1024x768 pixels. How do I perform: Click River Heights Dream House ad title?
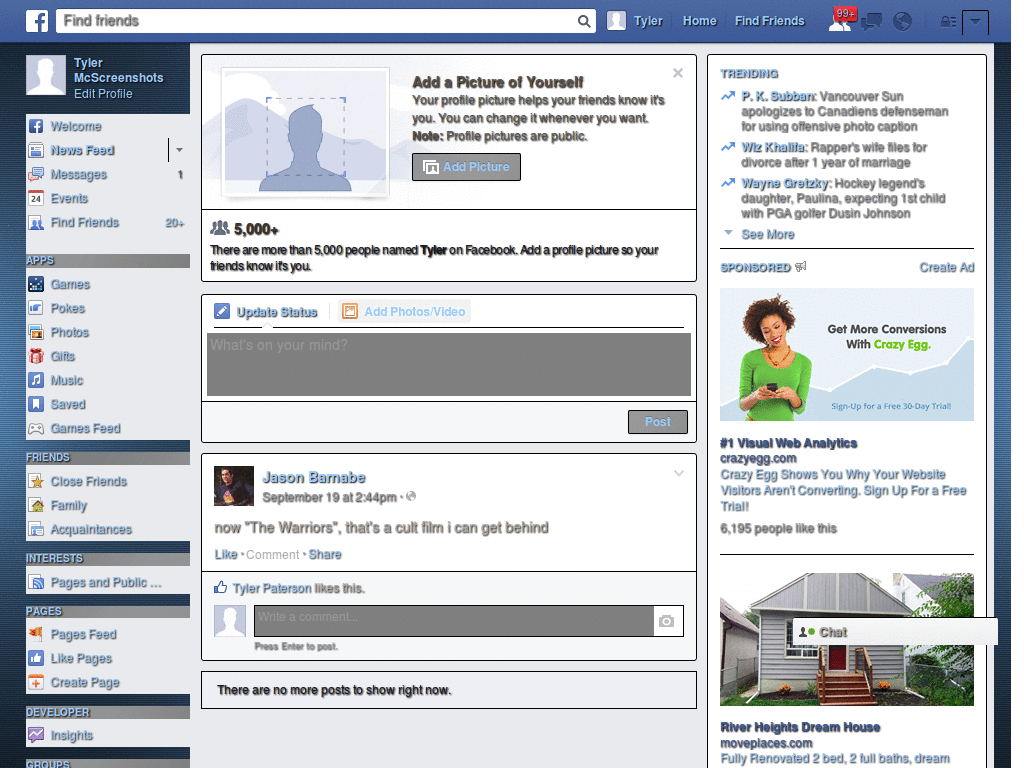[x=800, y=727]
